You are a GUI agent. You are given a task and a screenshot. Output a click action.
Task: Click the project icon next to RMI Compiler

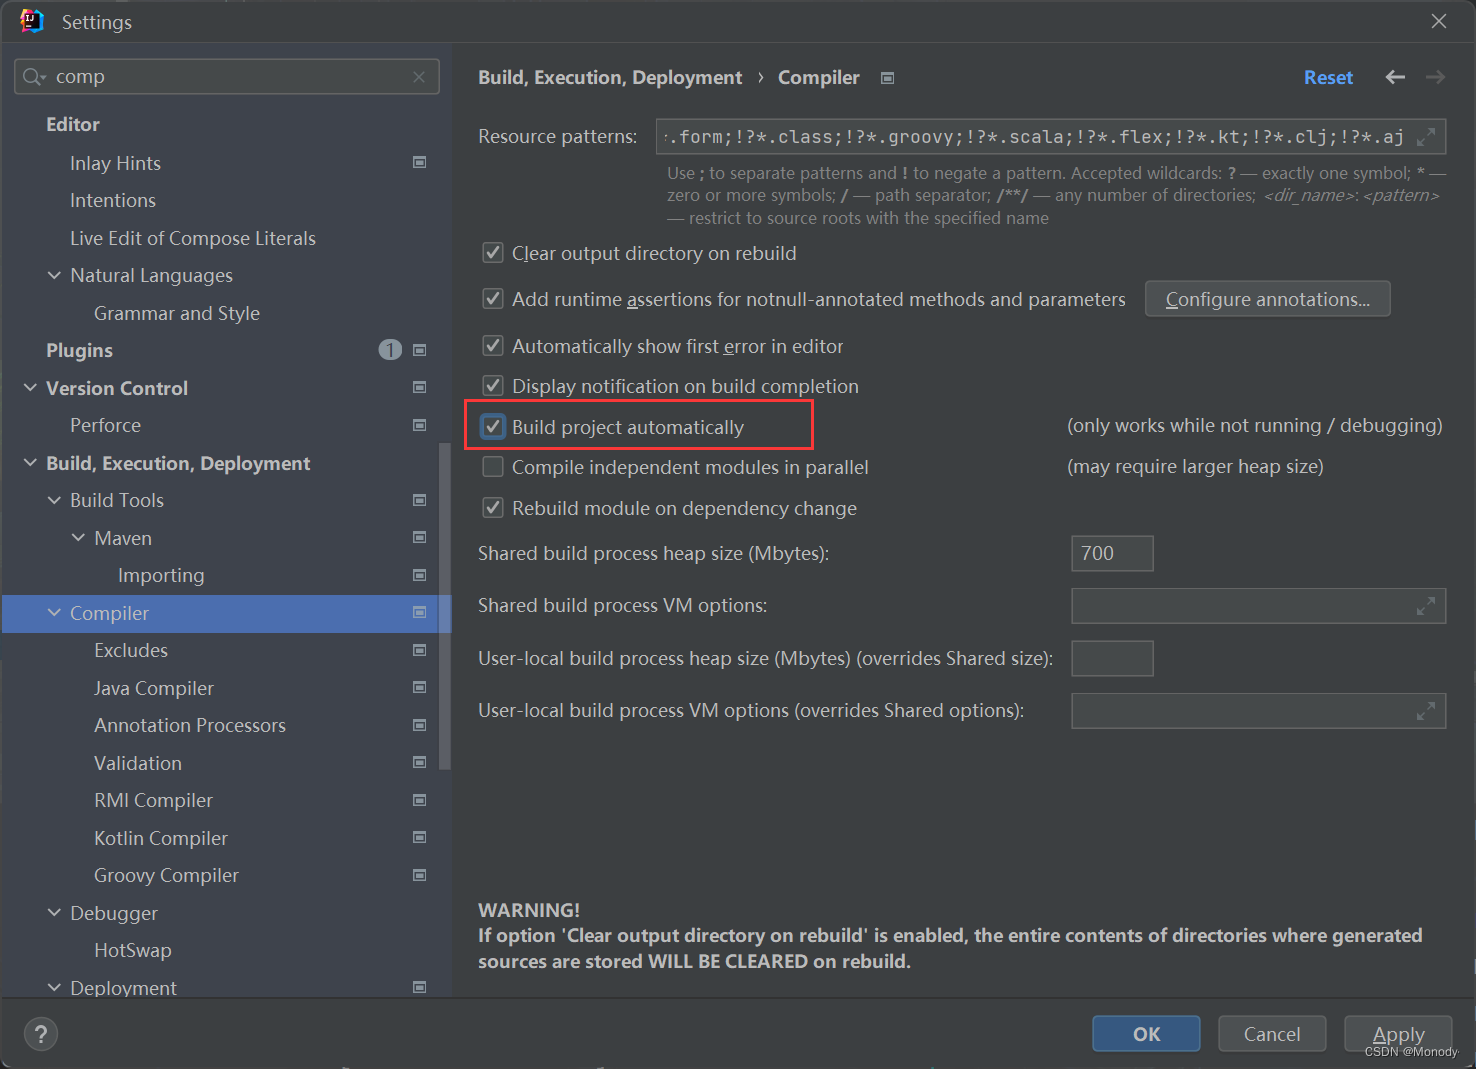click(x=420, y=800)
